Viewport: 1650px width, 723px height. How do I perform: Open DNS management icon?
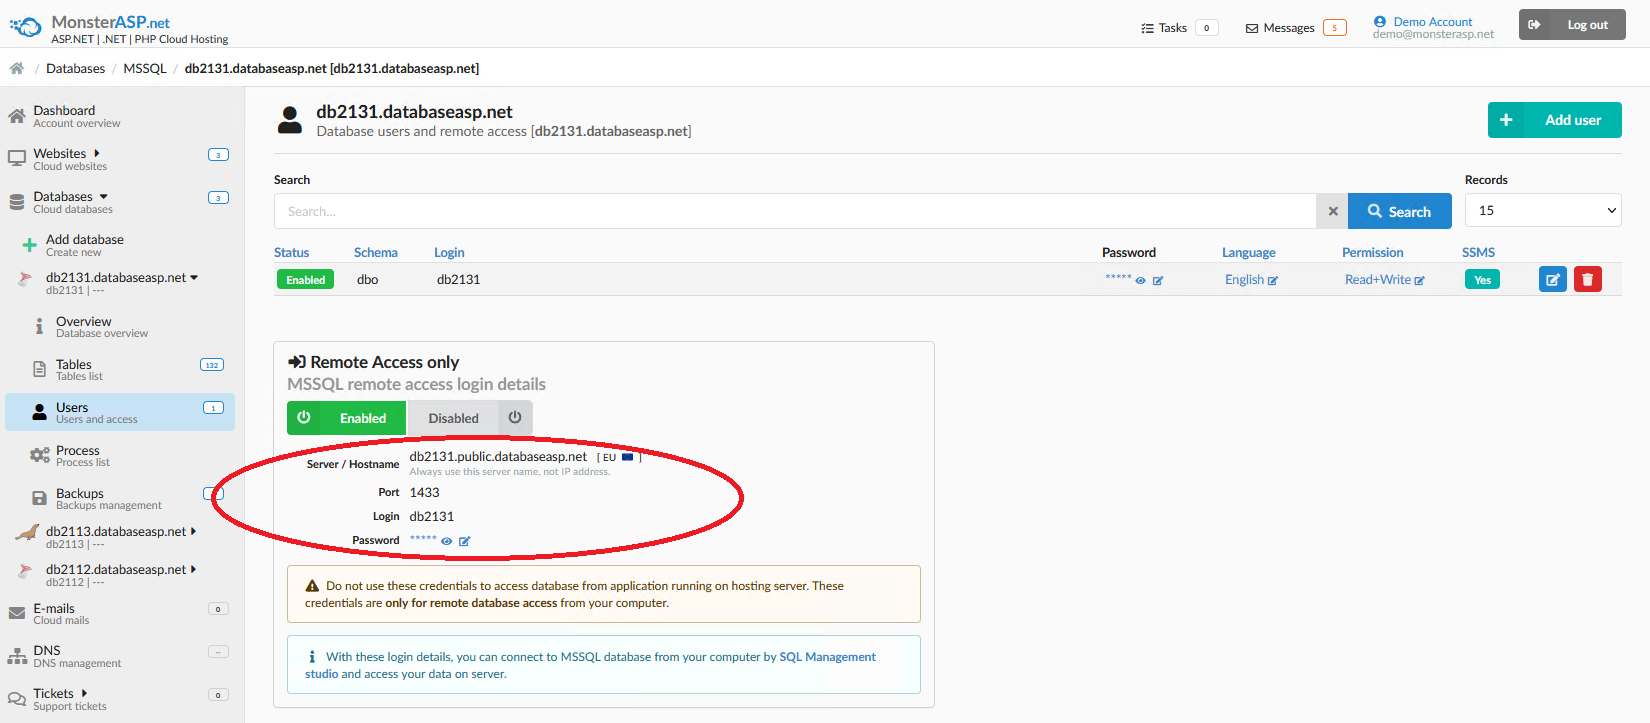click(17, 656)
